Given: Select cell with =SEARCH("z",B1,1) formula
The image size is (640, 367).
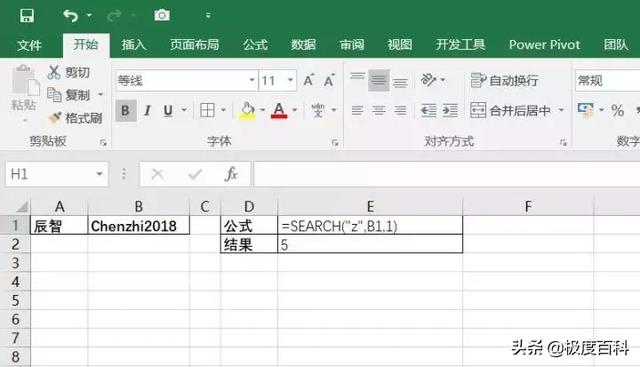Looking at the screenshot, I should click(370, 226).
